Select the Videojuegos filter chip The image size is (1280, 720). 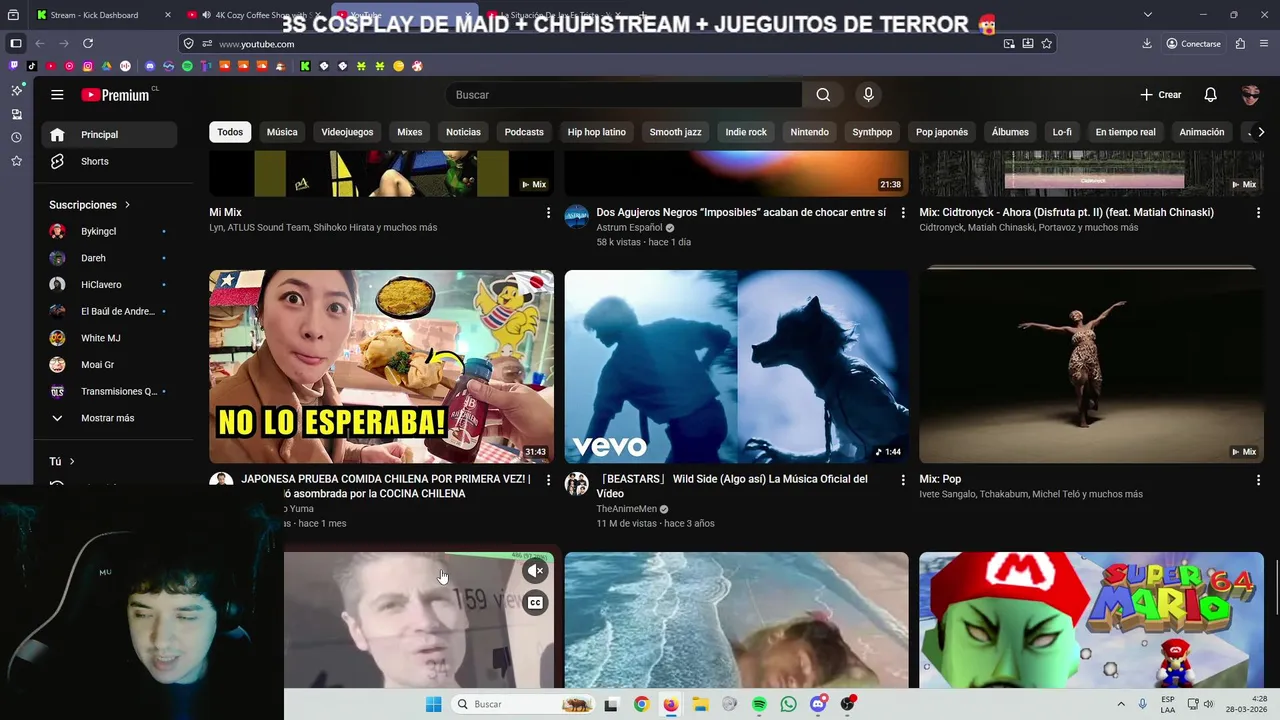coord(347,132)
